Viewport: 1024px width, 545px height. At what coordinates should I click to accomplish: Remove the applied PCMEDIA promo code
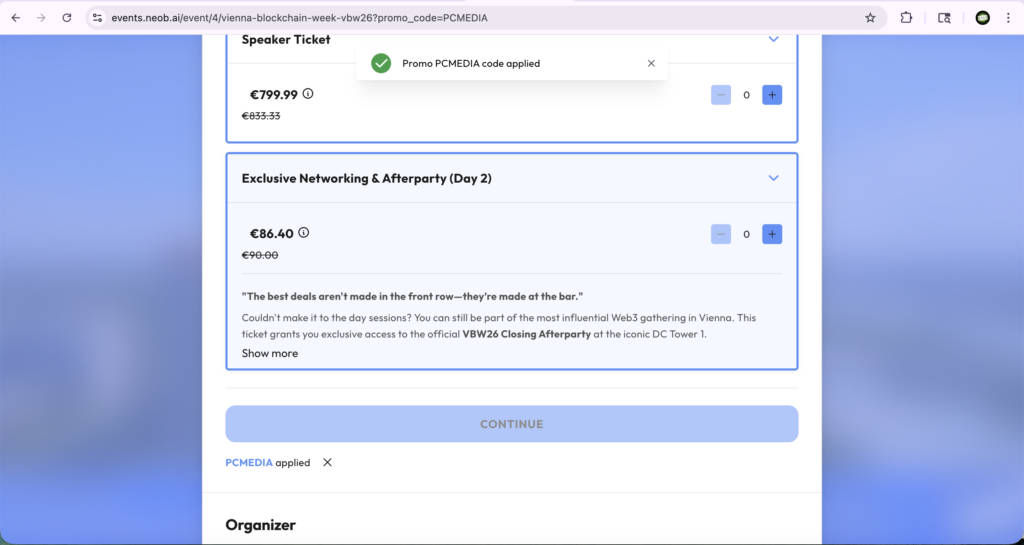pos(327,463)
